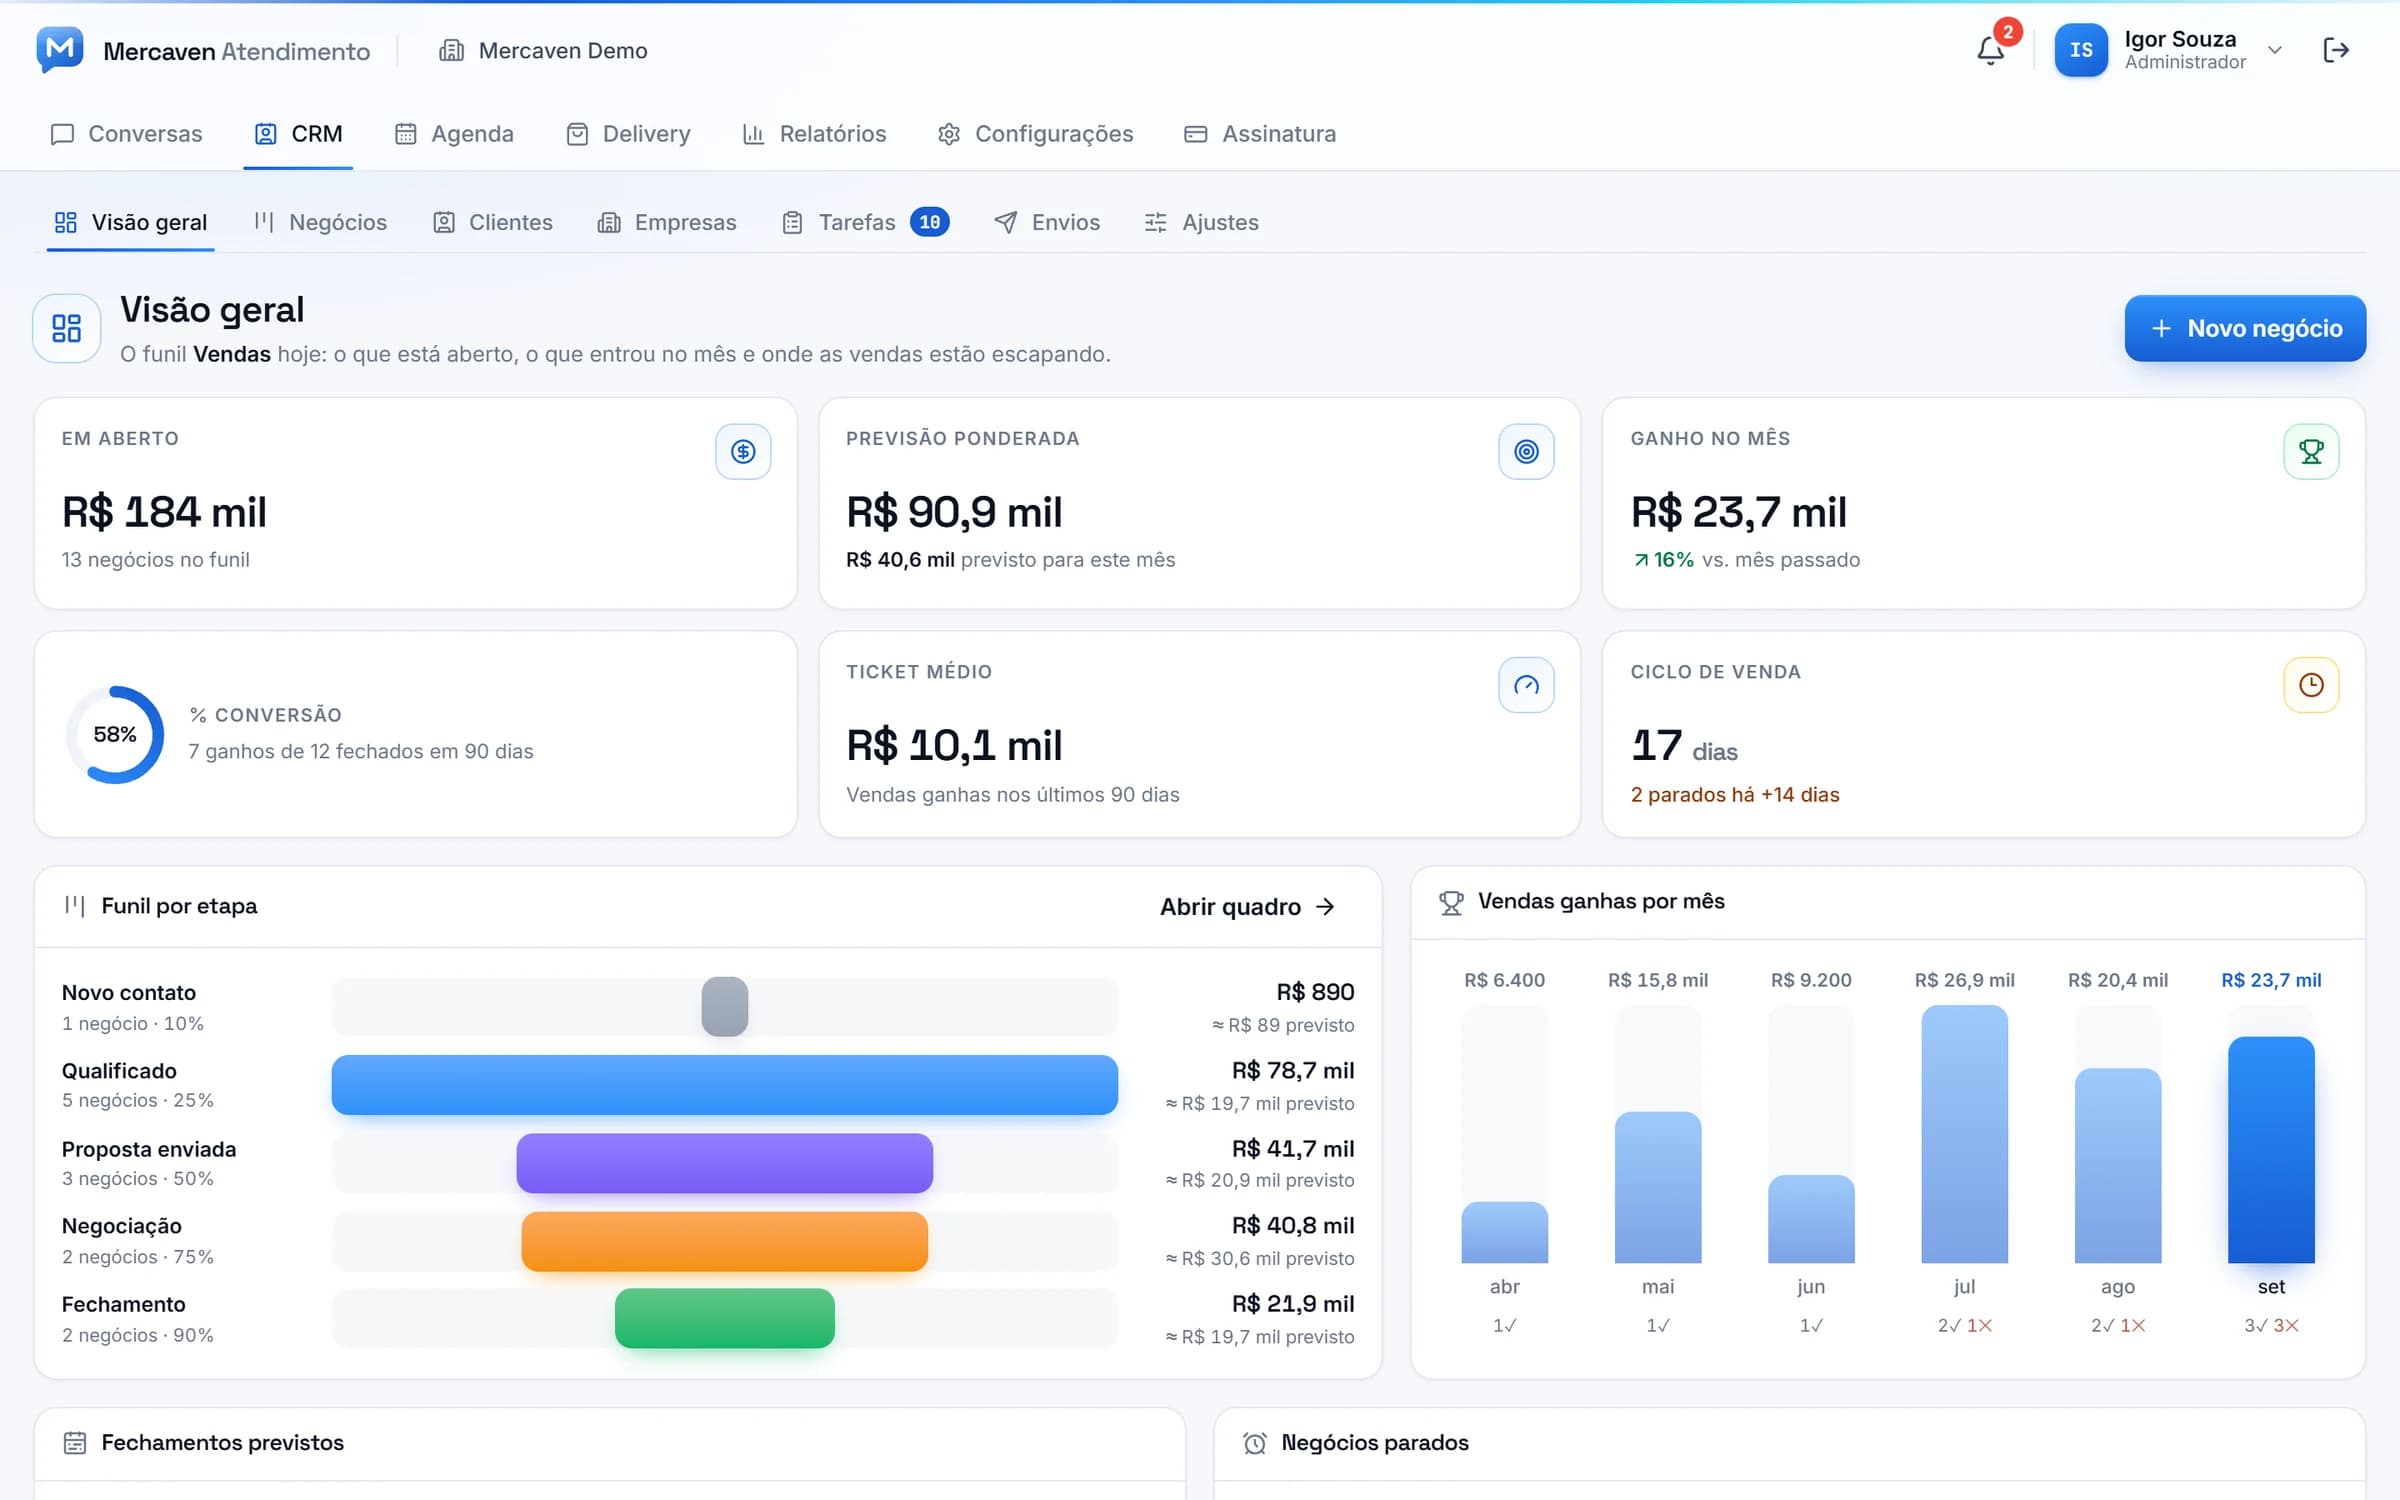Click the jul bar in sales chart

click(x=1964, y=1134)
